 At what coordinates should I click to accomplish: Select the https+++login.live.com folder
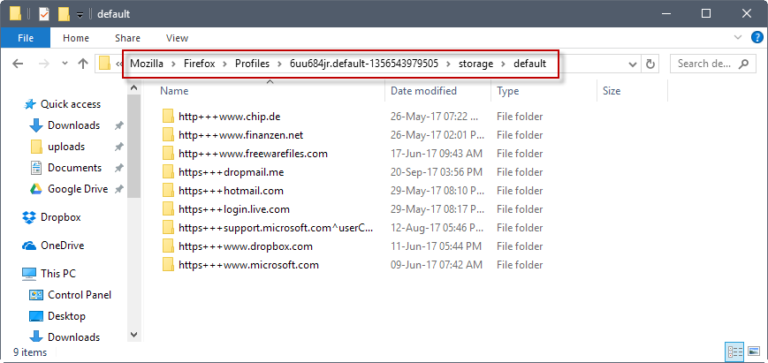coord(234,209)
